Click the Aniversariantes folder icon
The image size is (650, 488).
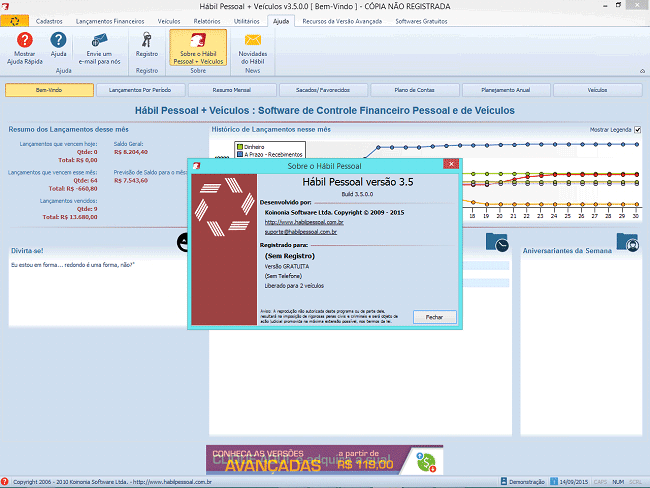(x=627, y=242)
